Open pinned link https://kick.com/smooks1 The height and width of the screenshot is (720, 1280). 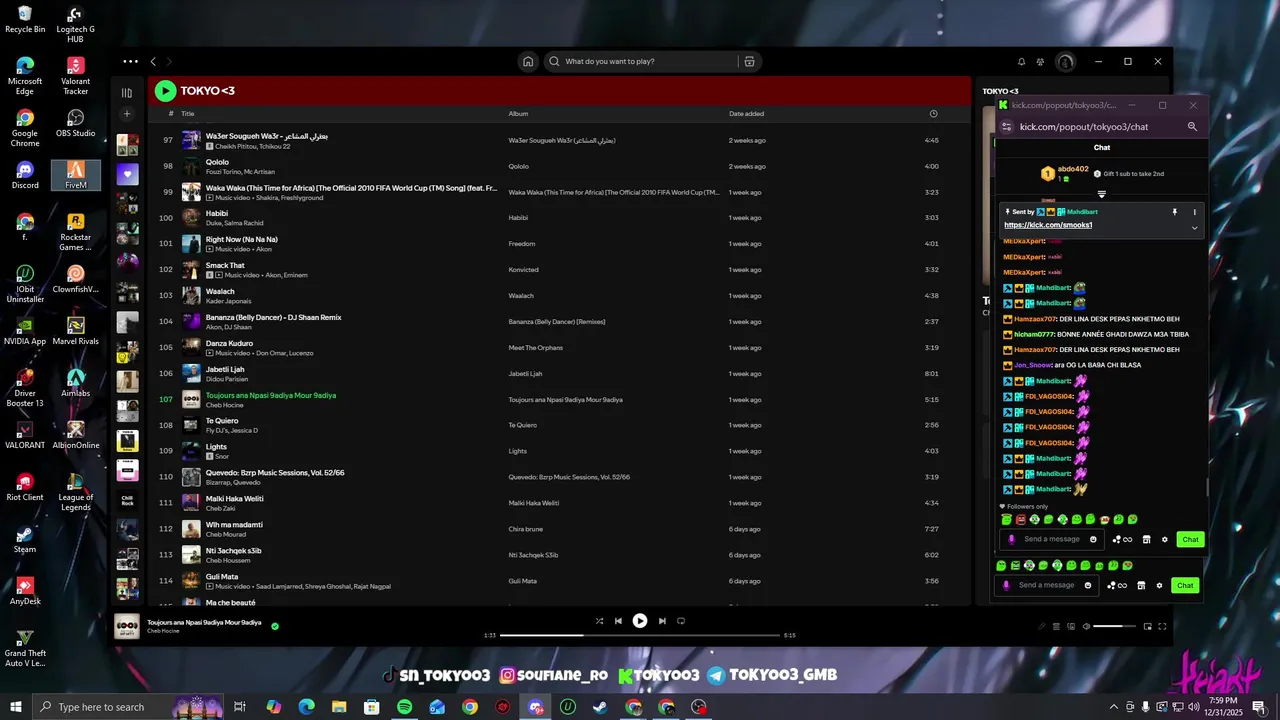click(1048, 225)
